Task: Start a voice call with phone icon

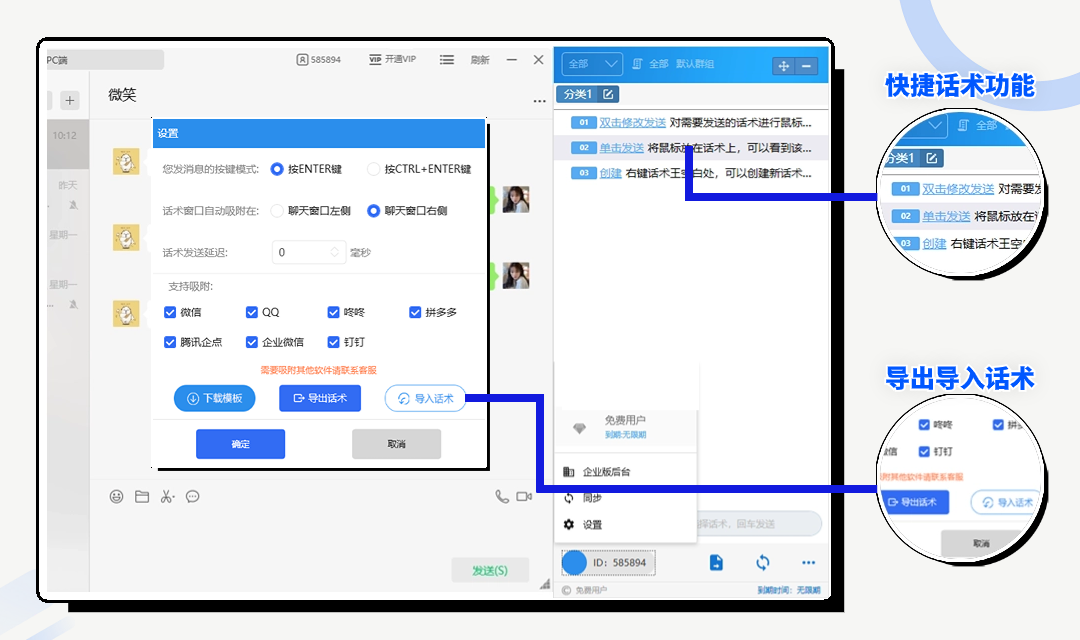Action: click(x=502, y=496)
